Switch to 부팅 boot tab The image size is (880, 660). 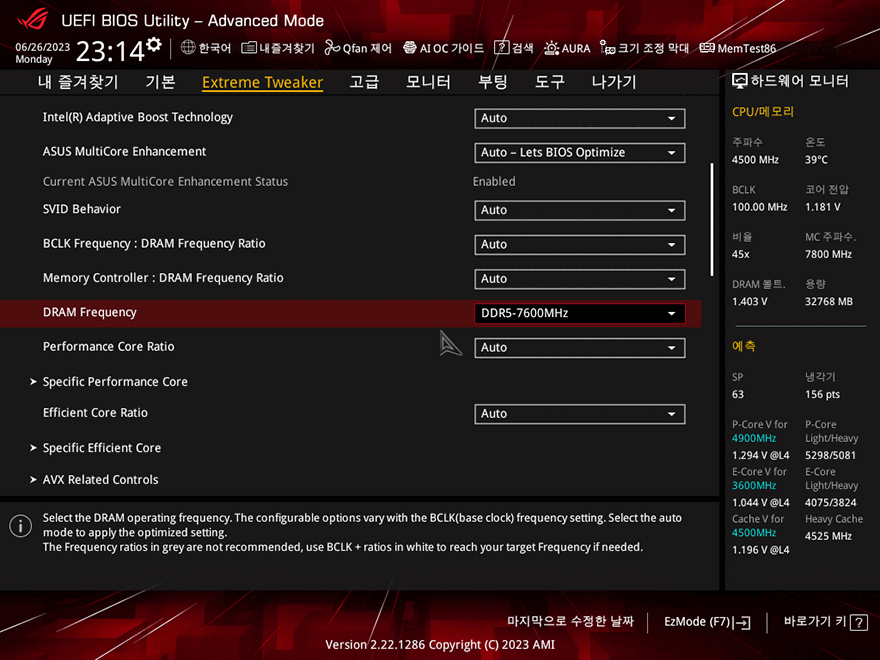(492, 82)
